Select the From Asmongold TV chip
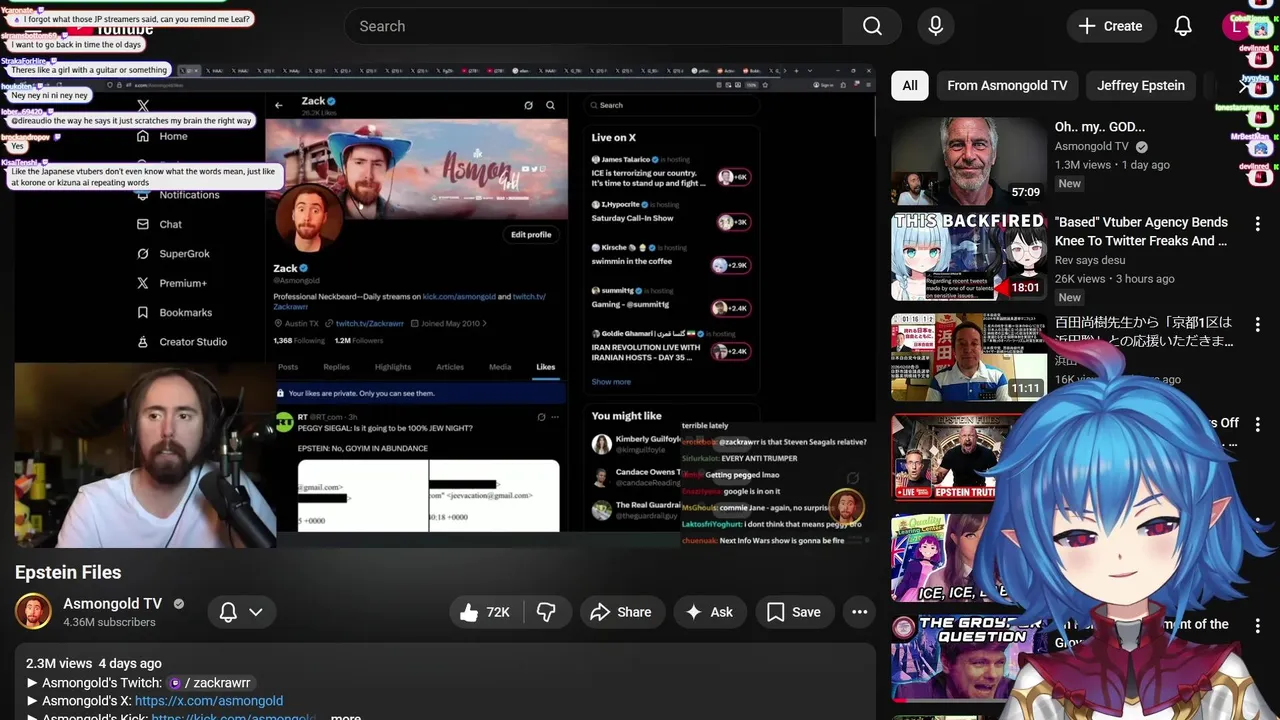The width and height of the screenshot is (1280, 720). point(1007,85)
